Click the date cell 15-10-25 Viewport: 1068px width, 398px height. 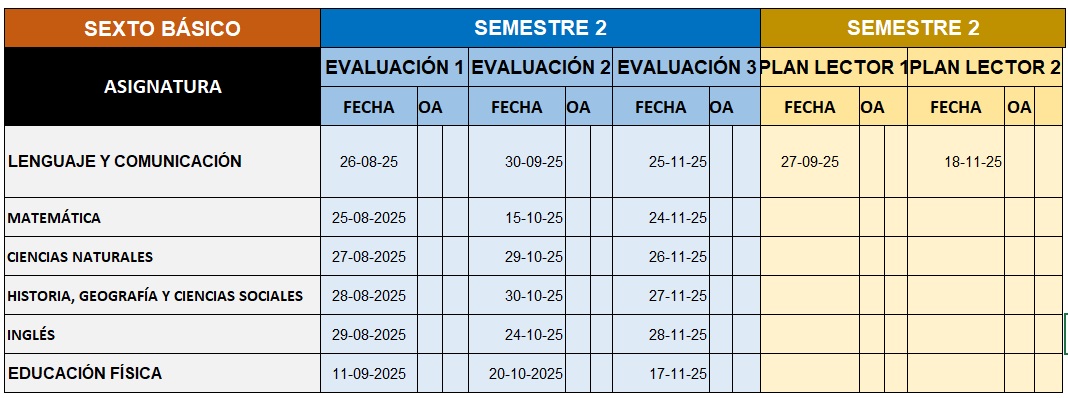(517, 217)
